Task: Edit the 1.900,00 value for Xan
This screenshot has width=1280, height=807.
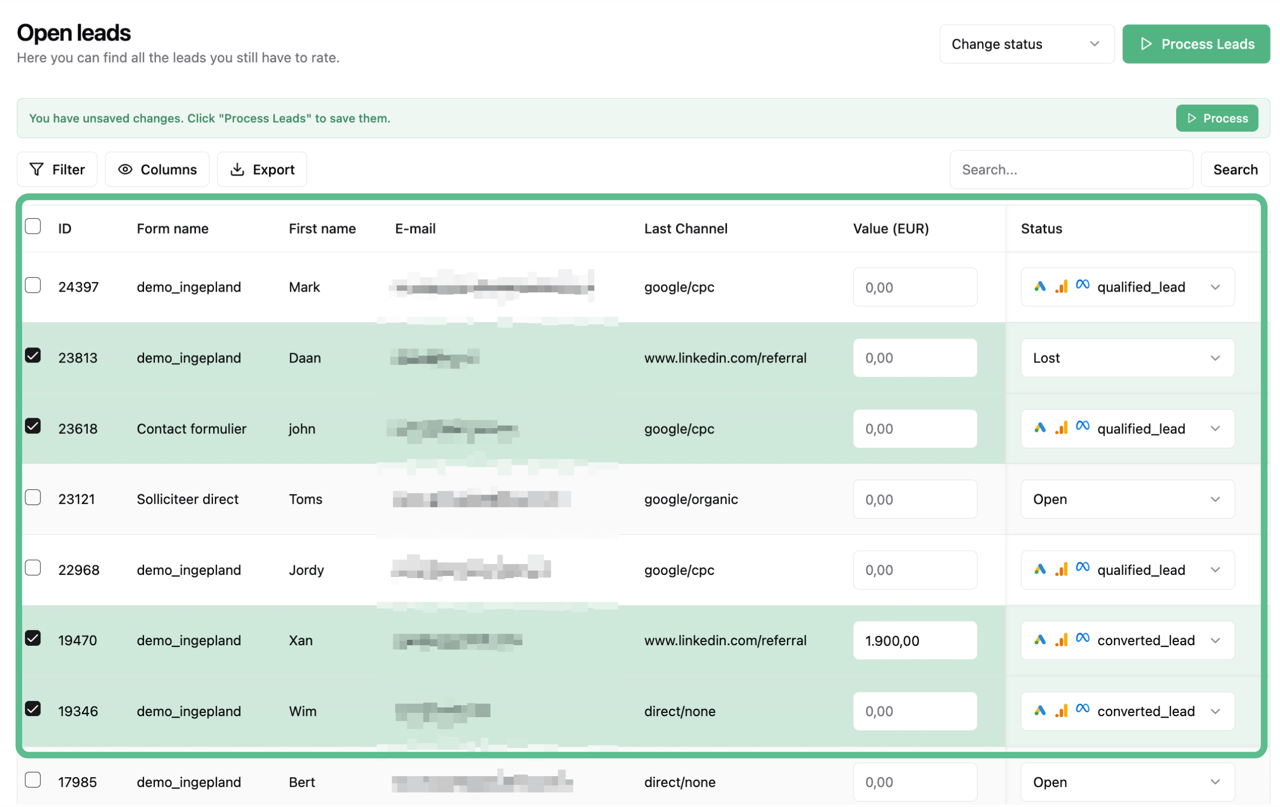Action: click(915, 640)
